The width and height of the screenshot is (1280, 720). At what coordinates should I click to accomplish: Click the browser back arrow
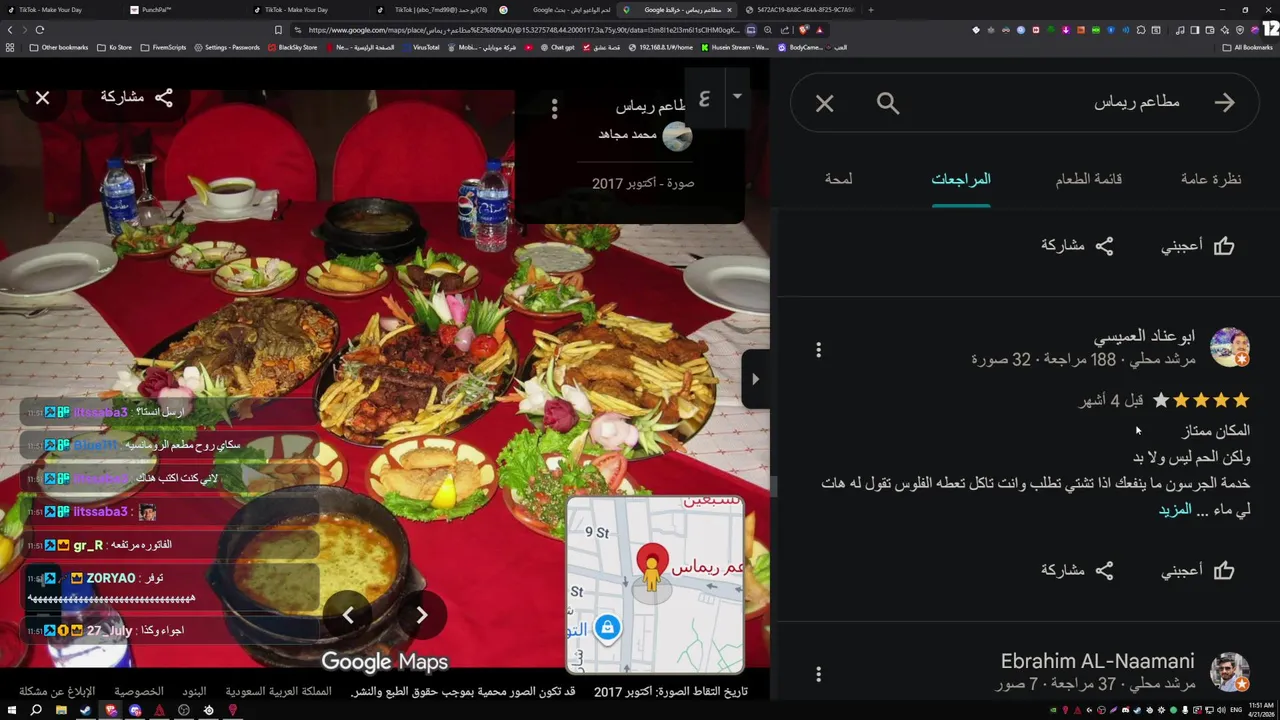pos(10,30)
